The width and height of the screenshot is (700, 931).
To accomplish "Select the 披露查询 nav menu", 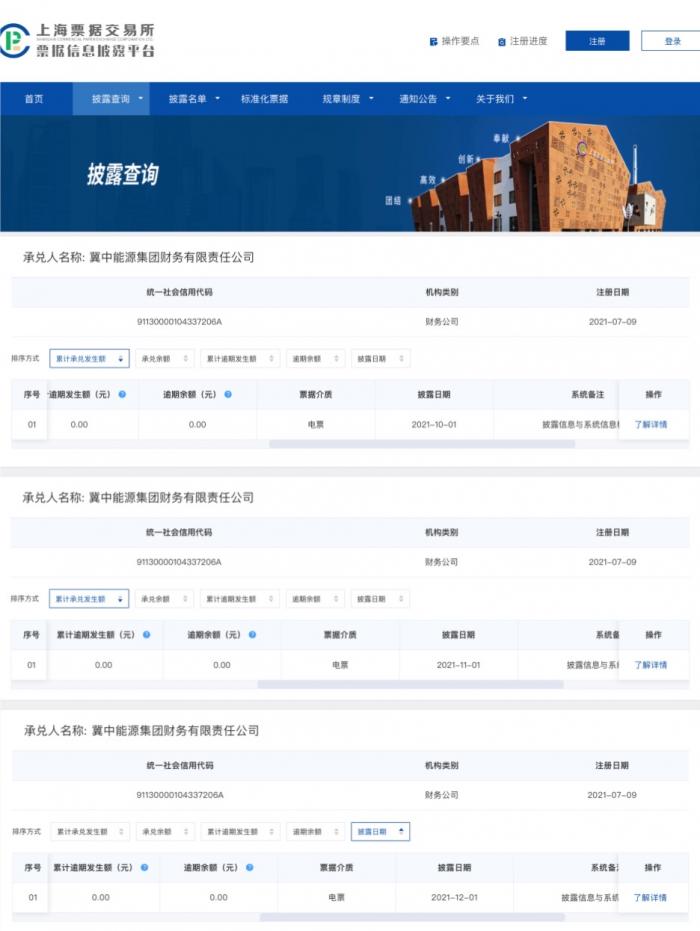I will coord(111,99).
